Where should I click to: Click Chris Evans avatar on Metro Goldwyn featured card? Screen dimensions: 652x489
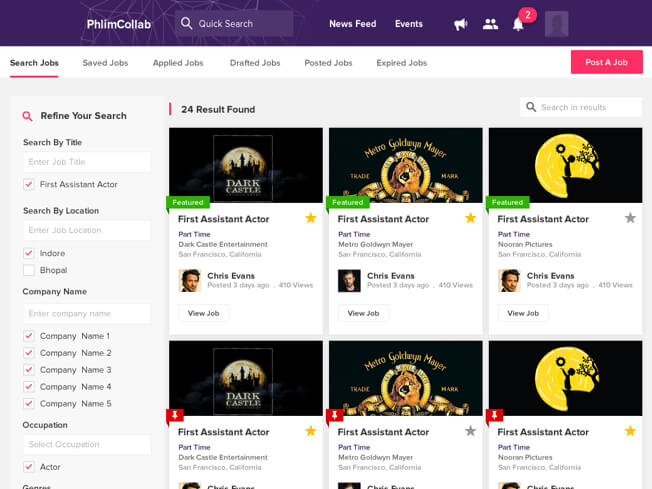[x=349, y=280]
